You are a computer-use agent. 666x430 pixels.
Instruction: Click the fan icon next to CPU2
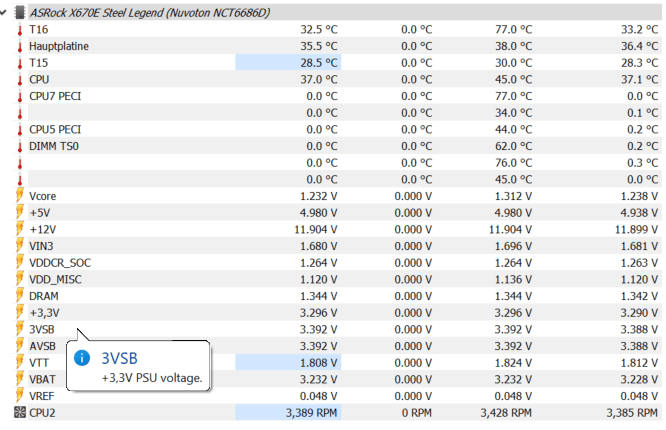[x=20, y=413]
